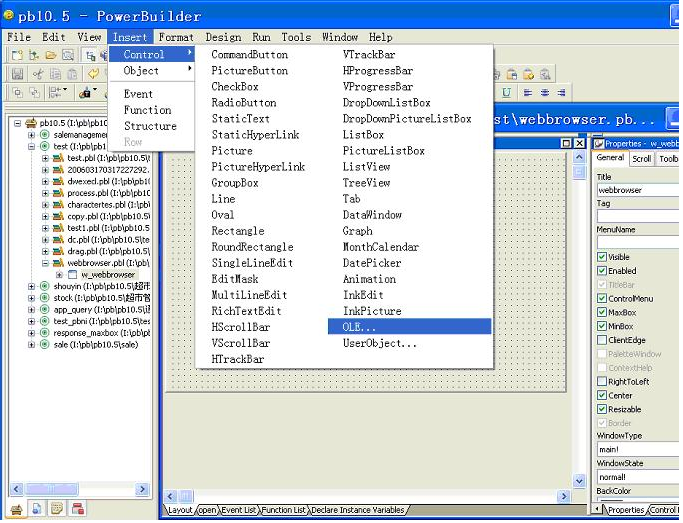Click the Tag input field
683x523 pixels.
(x=638, y=216)
